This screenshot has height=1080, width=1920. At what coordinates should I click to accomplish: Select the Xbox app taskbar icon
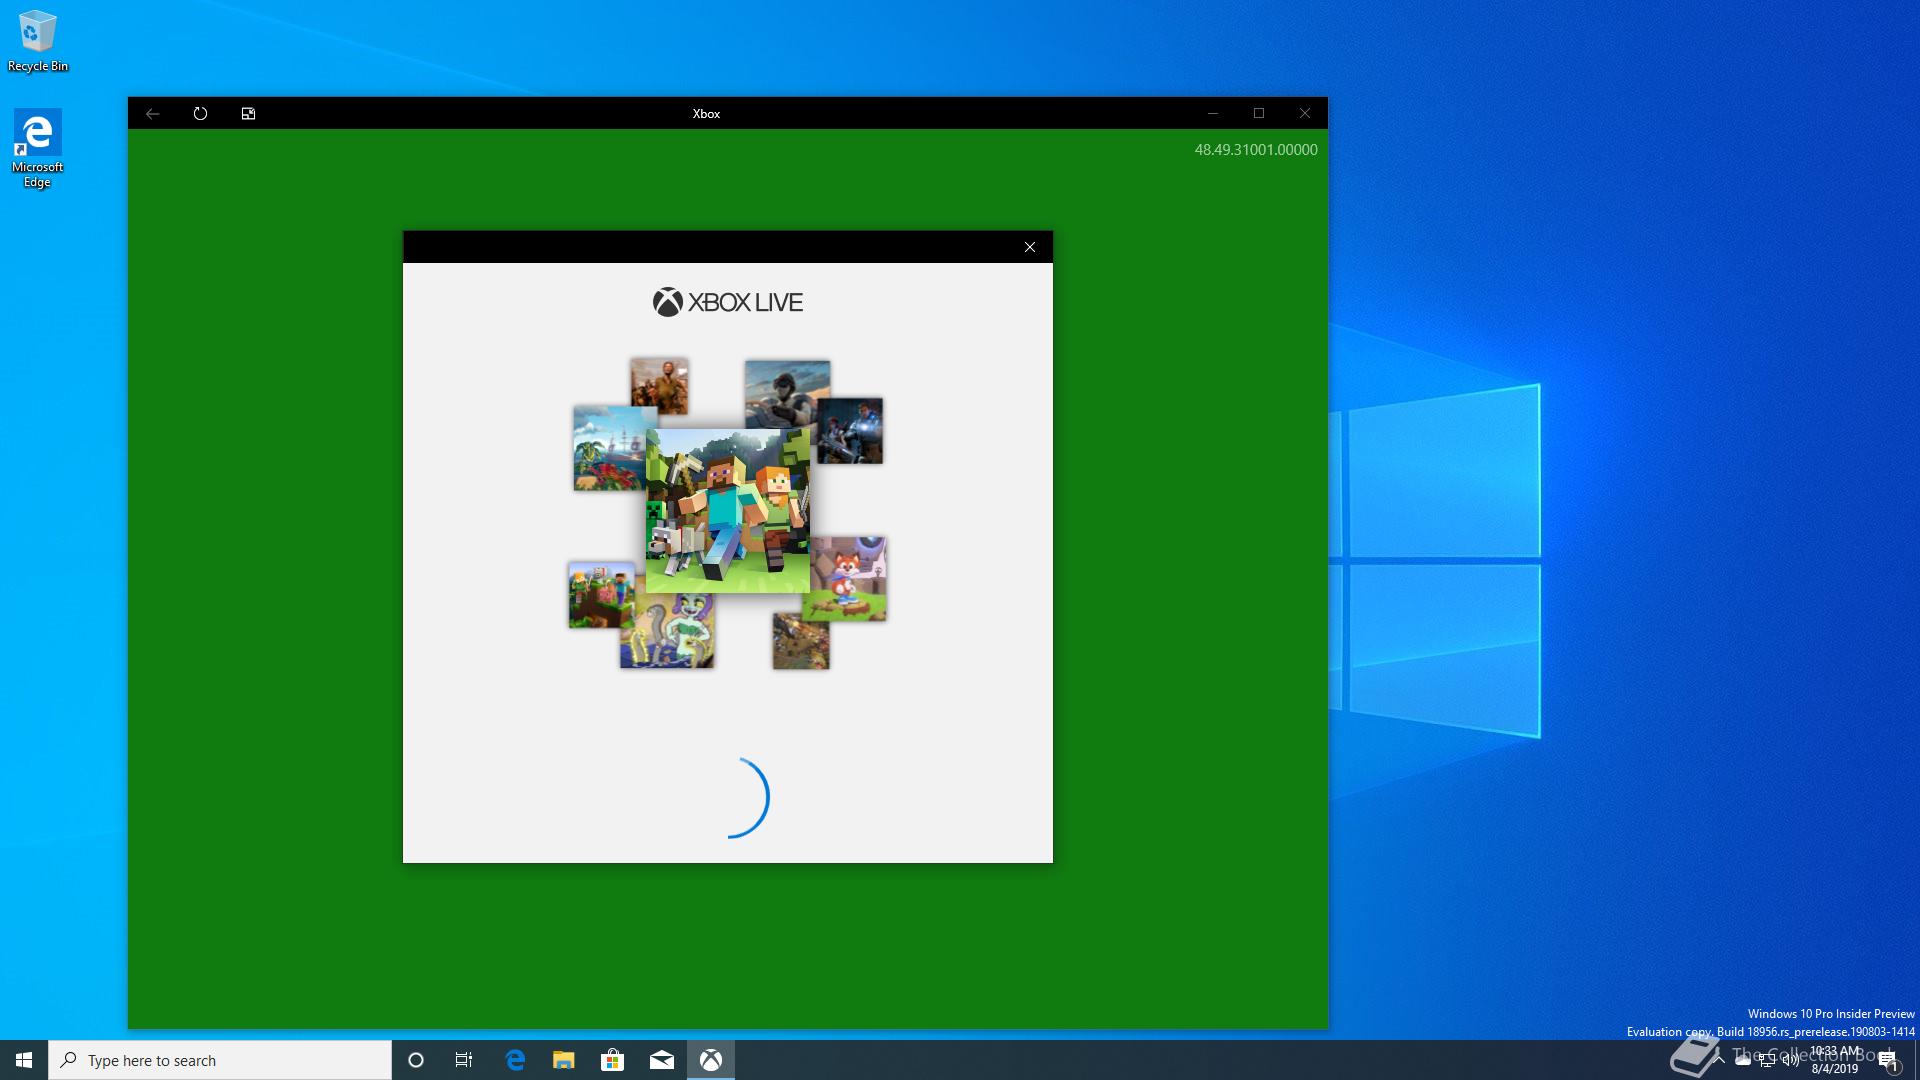coord(711,1060)
